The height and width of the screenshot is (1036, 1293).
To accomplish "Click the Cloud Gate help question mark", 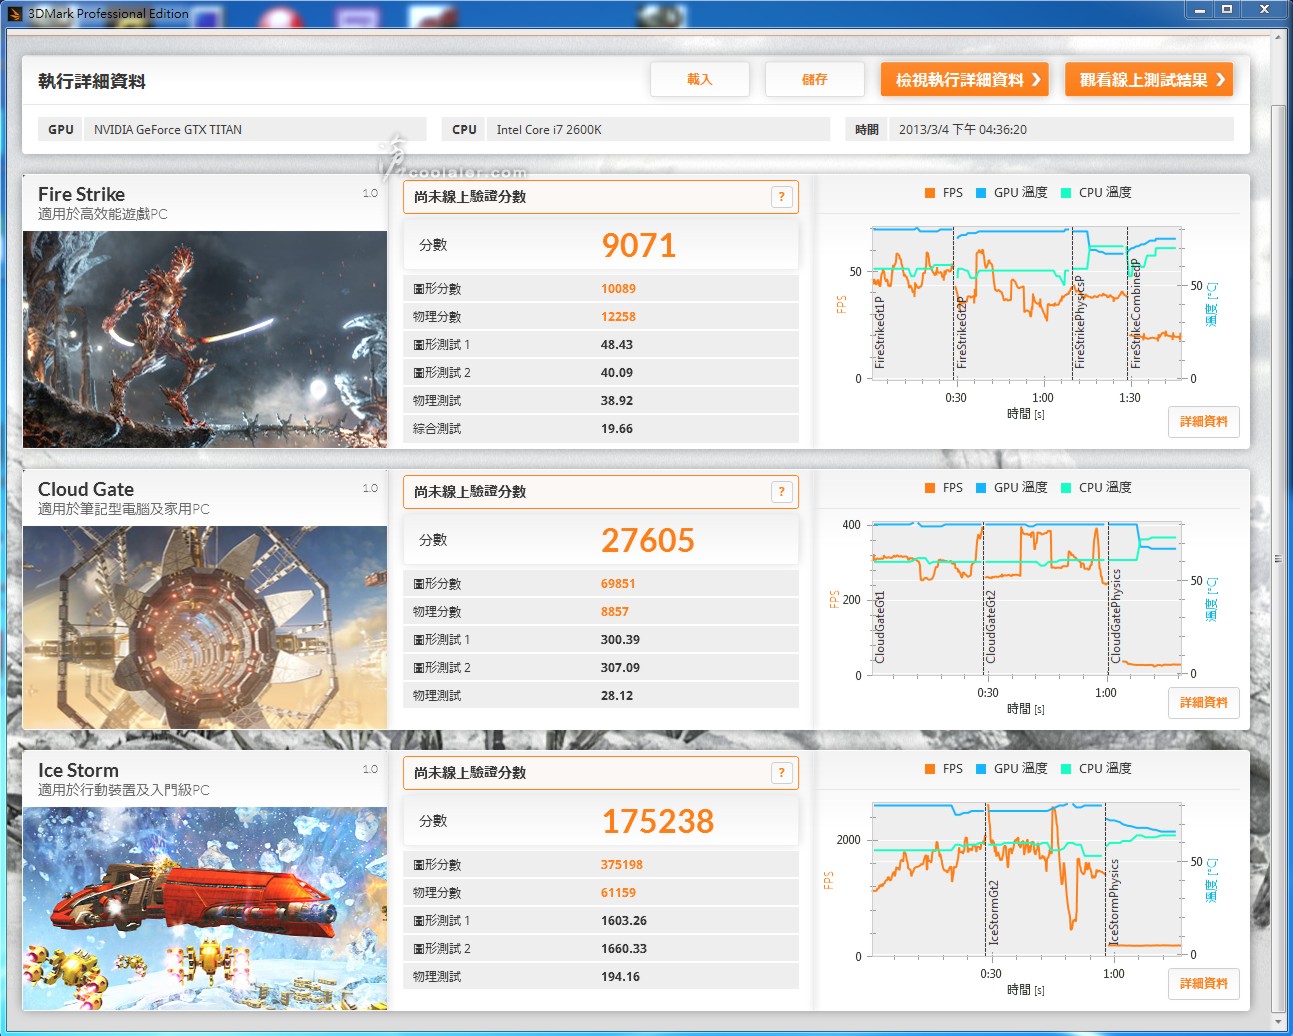I will coord(782,492).
